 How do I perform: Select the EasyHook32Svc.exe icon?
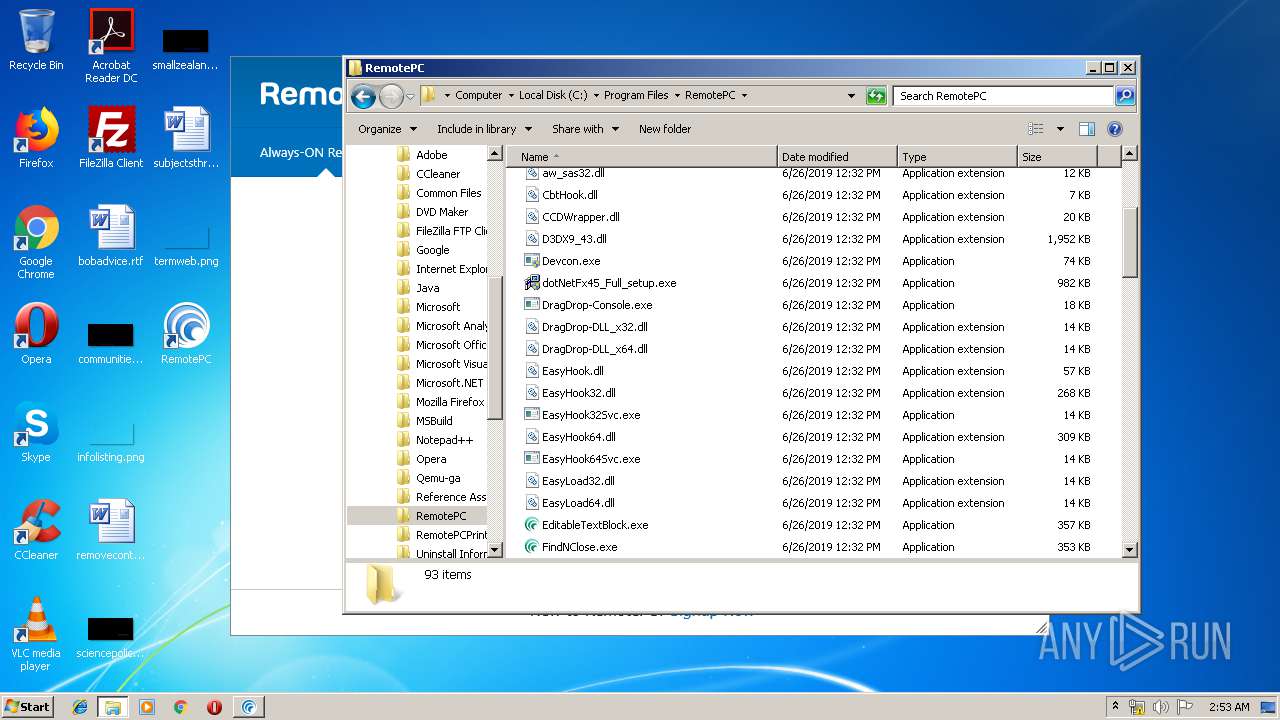pos(532,415)
